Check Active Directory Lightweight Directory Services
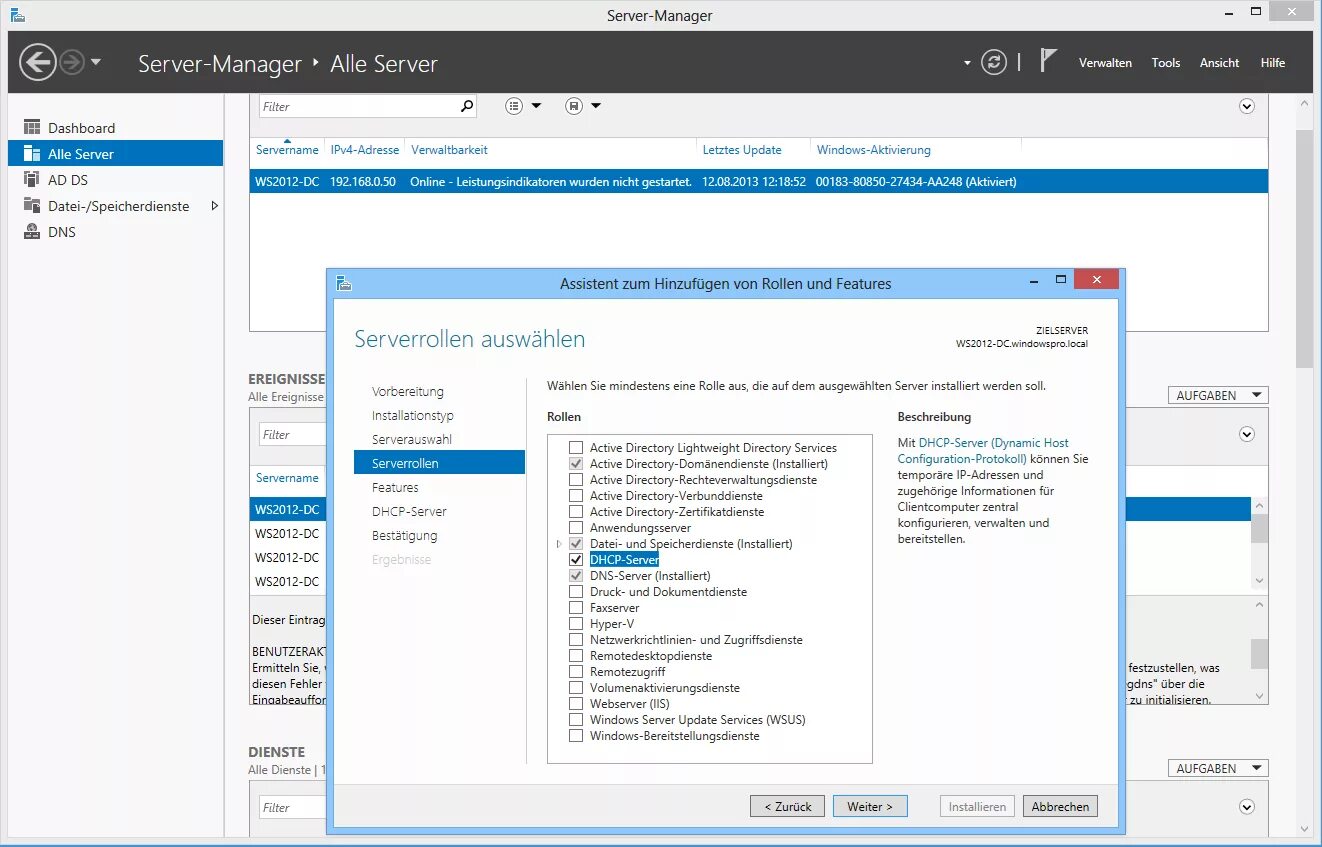The height and width of the screenshot is (847, 1322). [575, 448]
